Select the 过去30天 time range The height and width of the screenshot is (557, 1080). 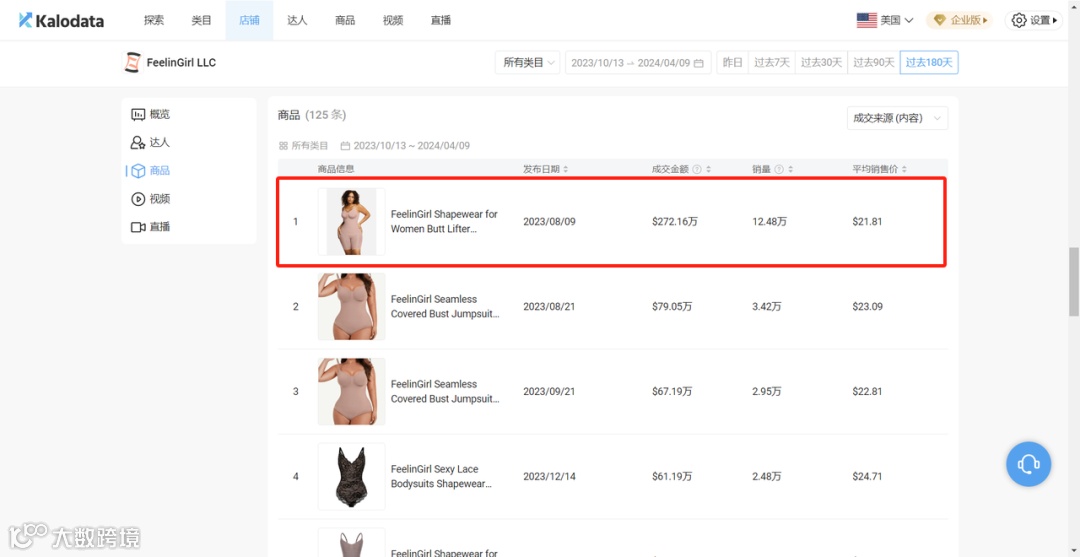(x=821, y=63)
